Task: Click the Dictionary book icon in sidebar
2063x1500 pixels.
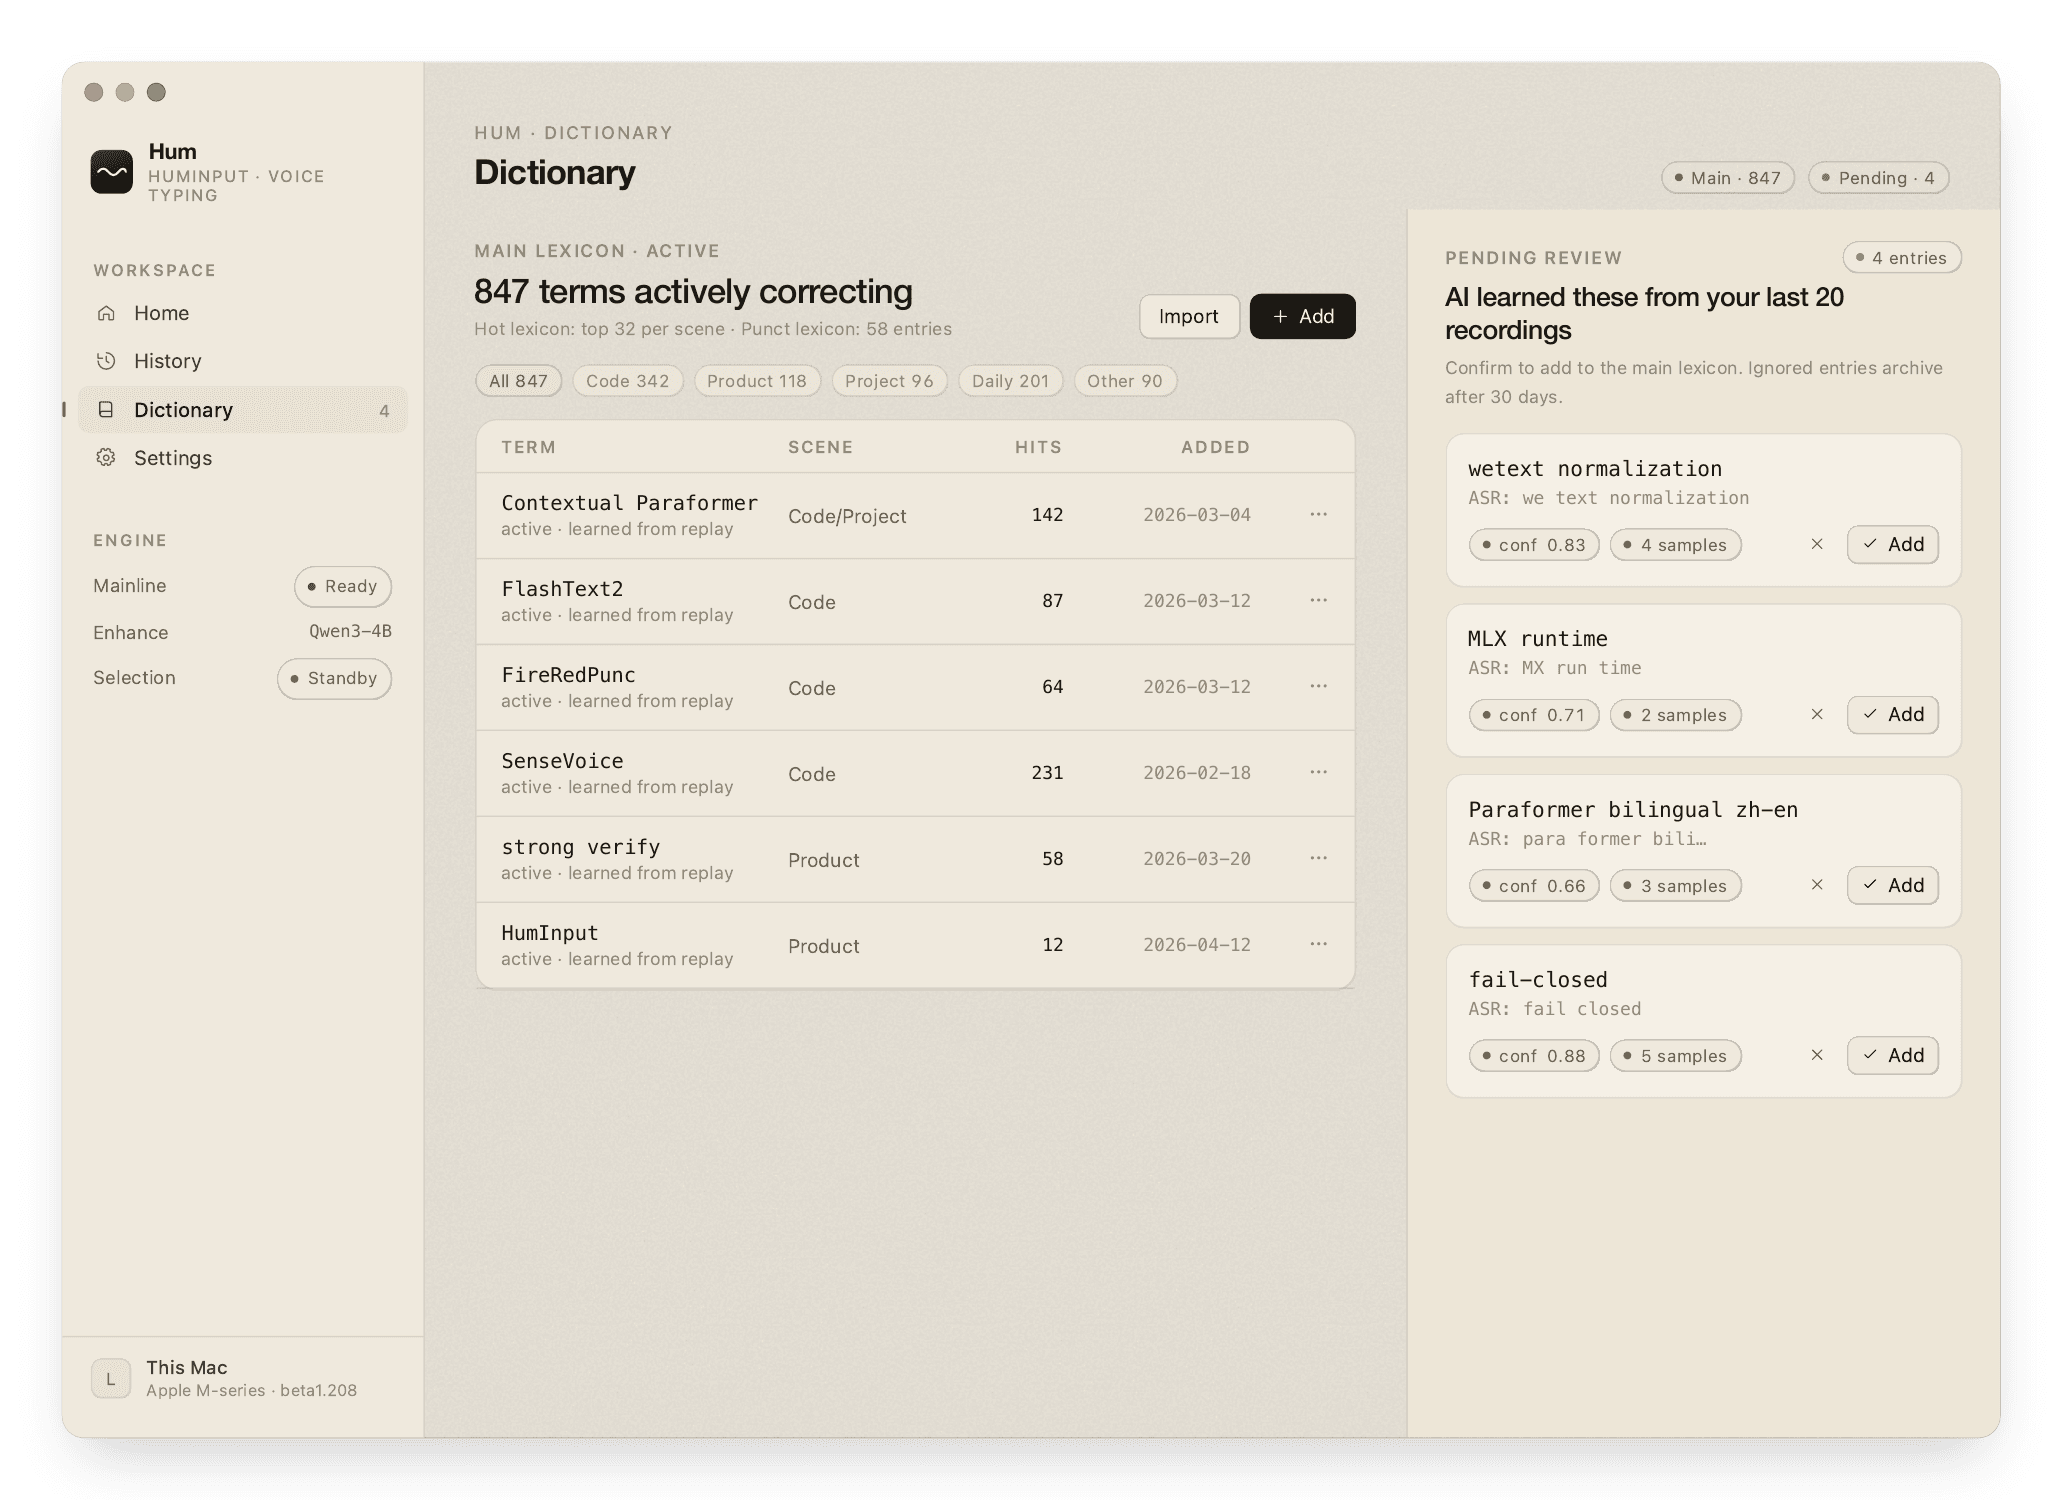Action: point(106,409)
